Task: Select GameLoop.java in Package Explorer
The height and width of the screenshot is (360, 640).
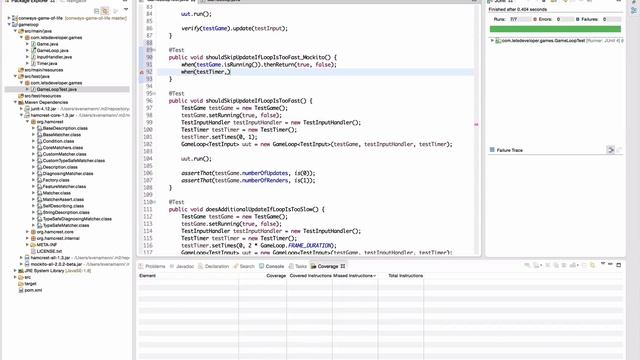Action: pos(52,50)
